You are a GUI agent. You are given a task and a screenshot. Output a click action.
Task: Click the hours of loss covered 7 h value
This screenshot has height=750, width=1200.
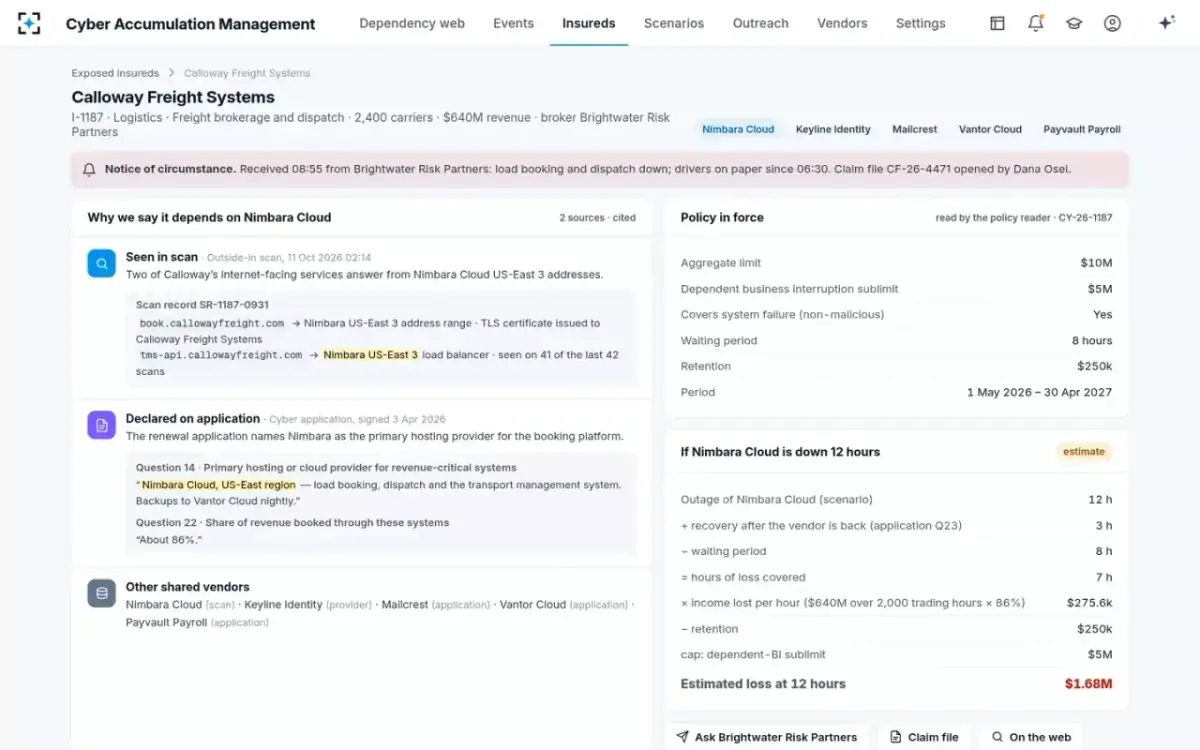1104,577
